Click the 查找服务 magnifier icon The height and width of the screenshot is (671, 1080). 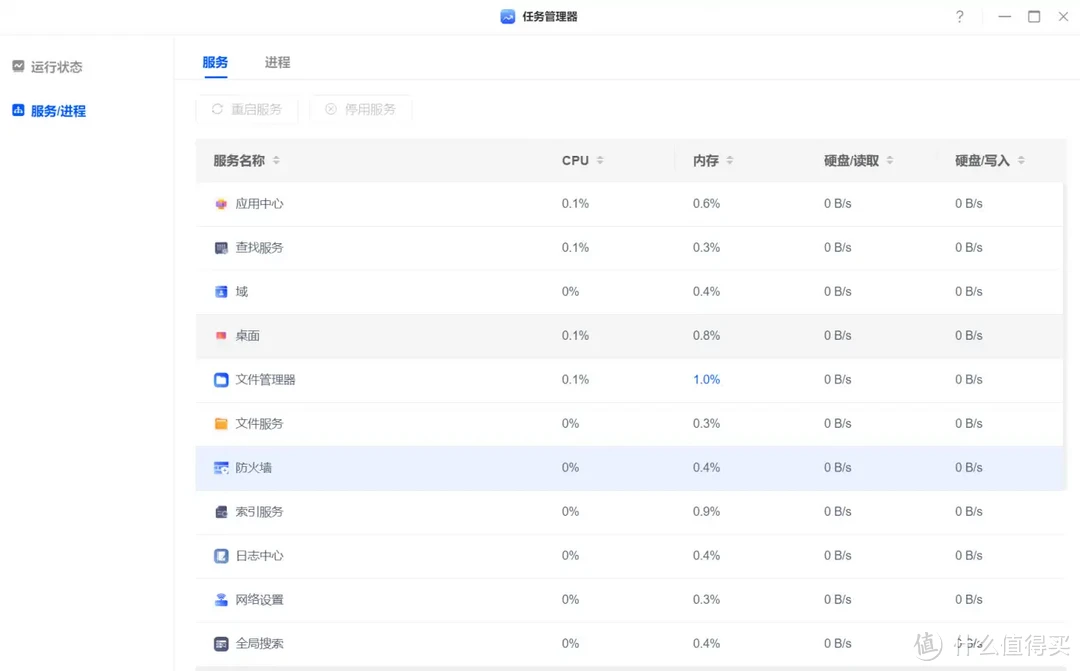221,247
